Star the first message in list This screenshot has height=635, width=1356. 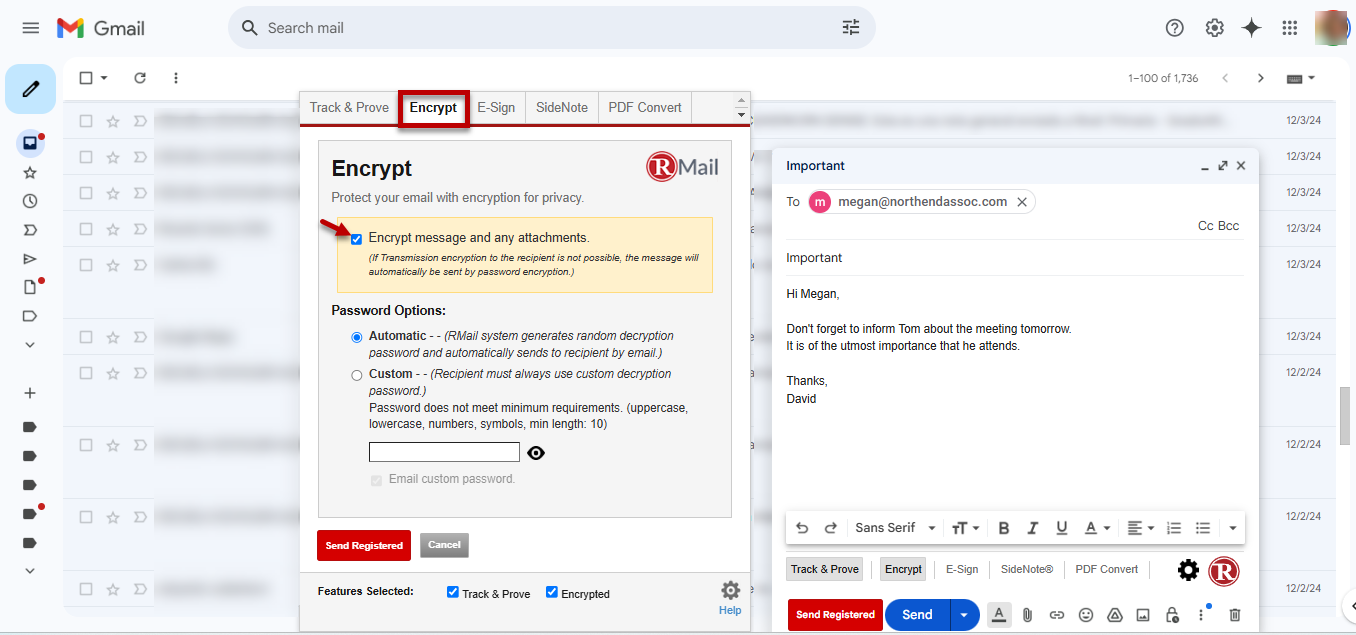(113, 121)
